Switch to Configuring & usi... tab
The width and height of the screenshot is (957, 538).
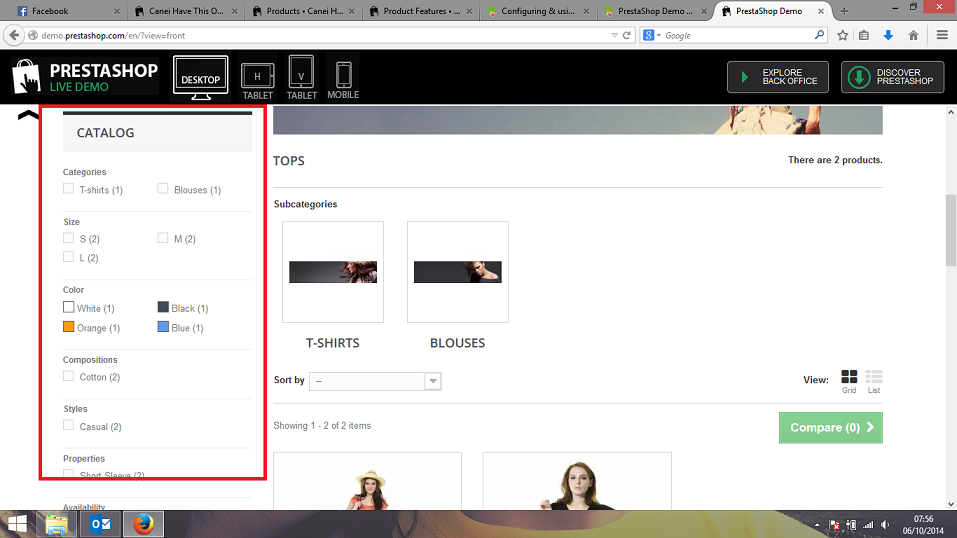[x=538, y=11]
